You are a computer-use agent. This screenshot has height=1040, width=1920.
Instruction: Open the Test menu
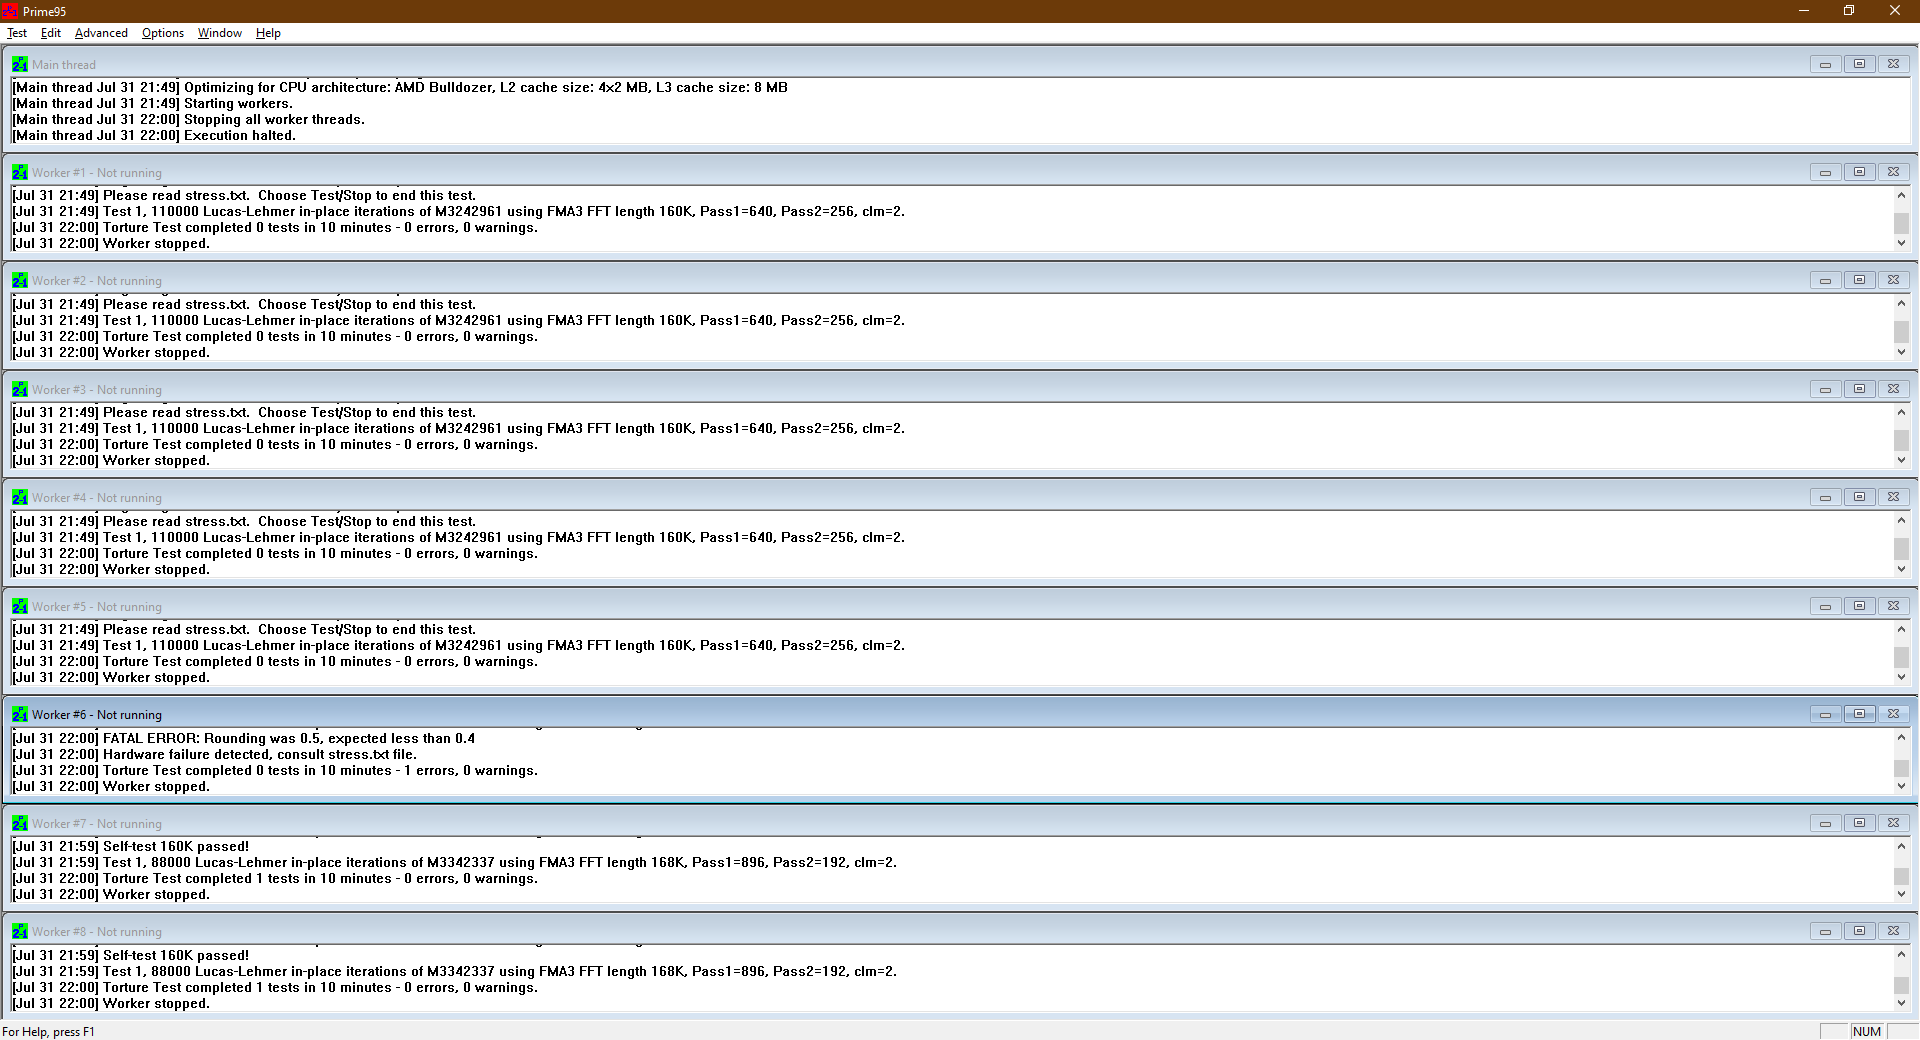tap(17, 33)
